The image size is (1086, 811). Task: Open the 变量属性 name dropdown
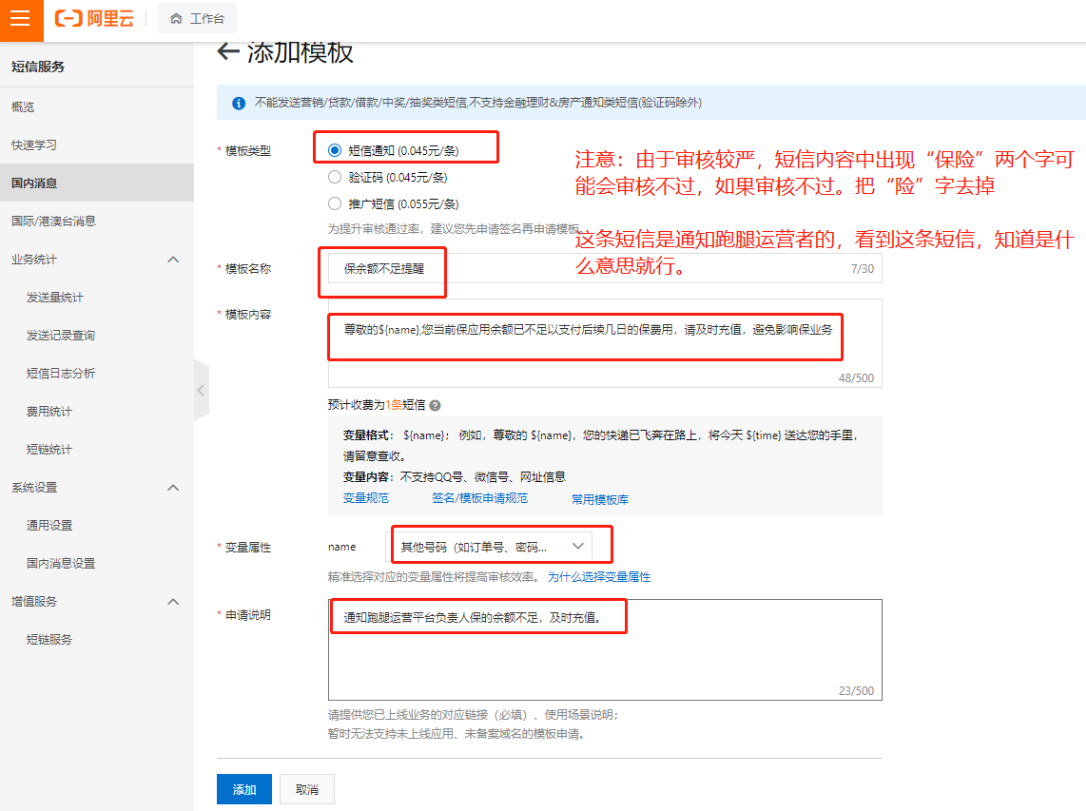click(490, 547)
